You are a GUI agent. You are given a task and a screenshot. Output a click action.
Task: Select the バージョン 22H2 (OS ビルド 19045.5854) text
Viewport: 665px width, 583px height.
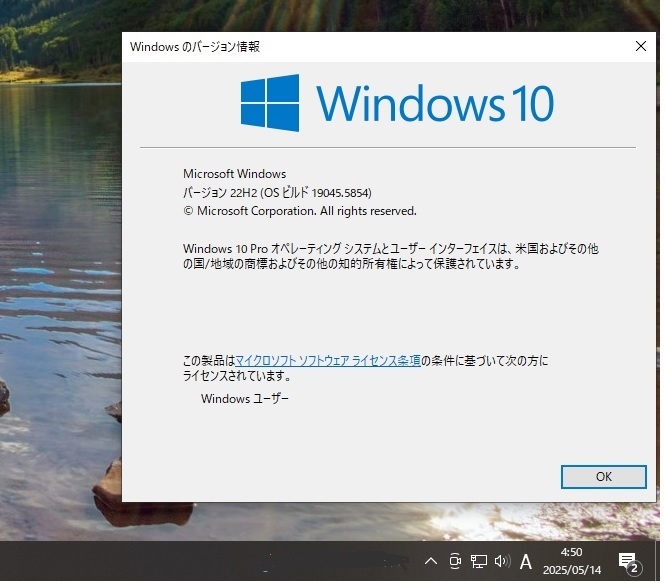pyautogui.click(x=277, y=193)
